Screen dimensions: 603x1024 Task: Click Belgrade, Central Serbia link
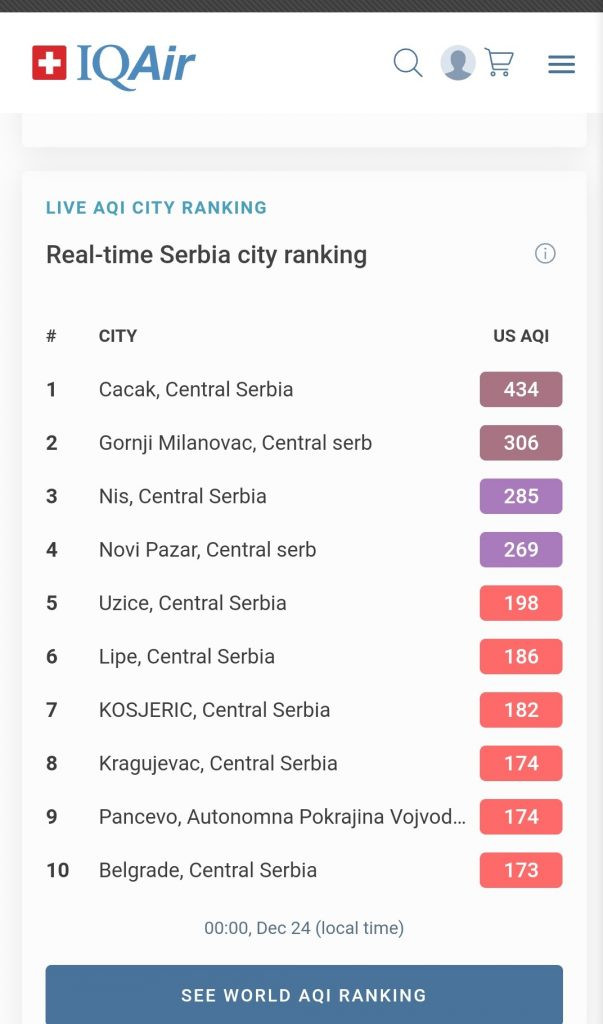coord(207,870)
